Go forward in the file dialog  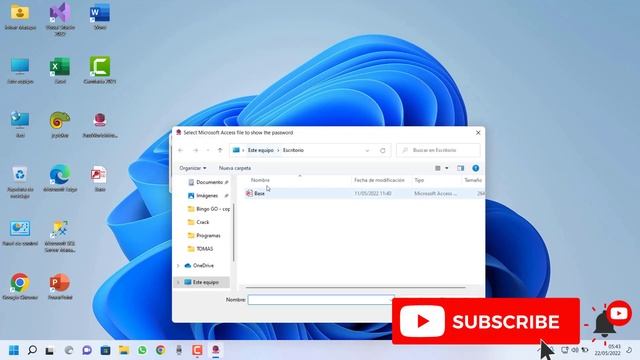pos(196,150)
